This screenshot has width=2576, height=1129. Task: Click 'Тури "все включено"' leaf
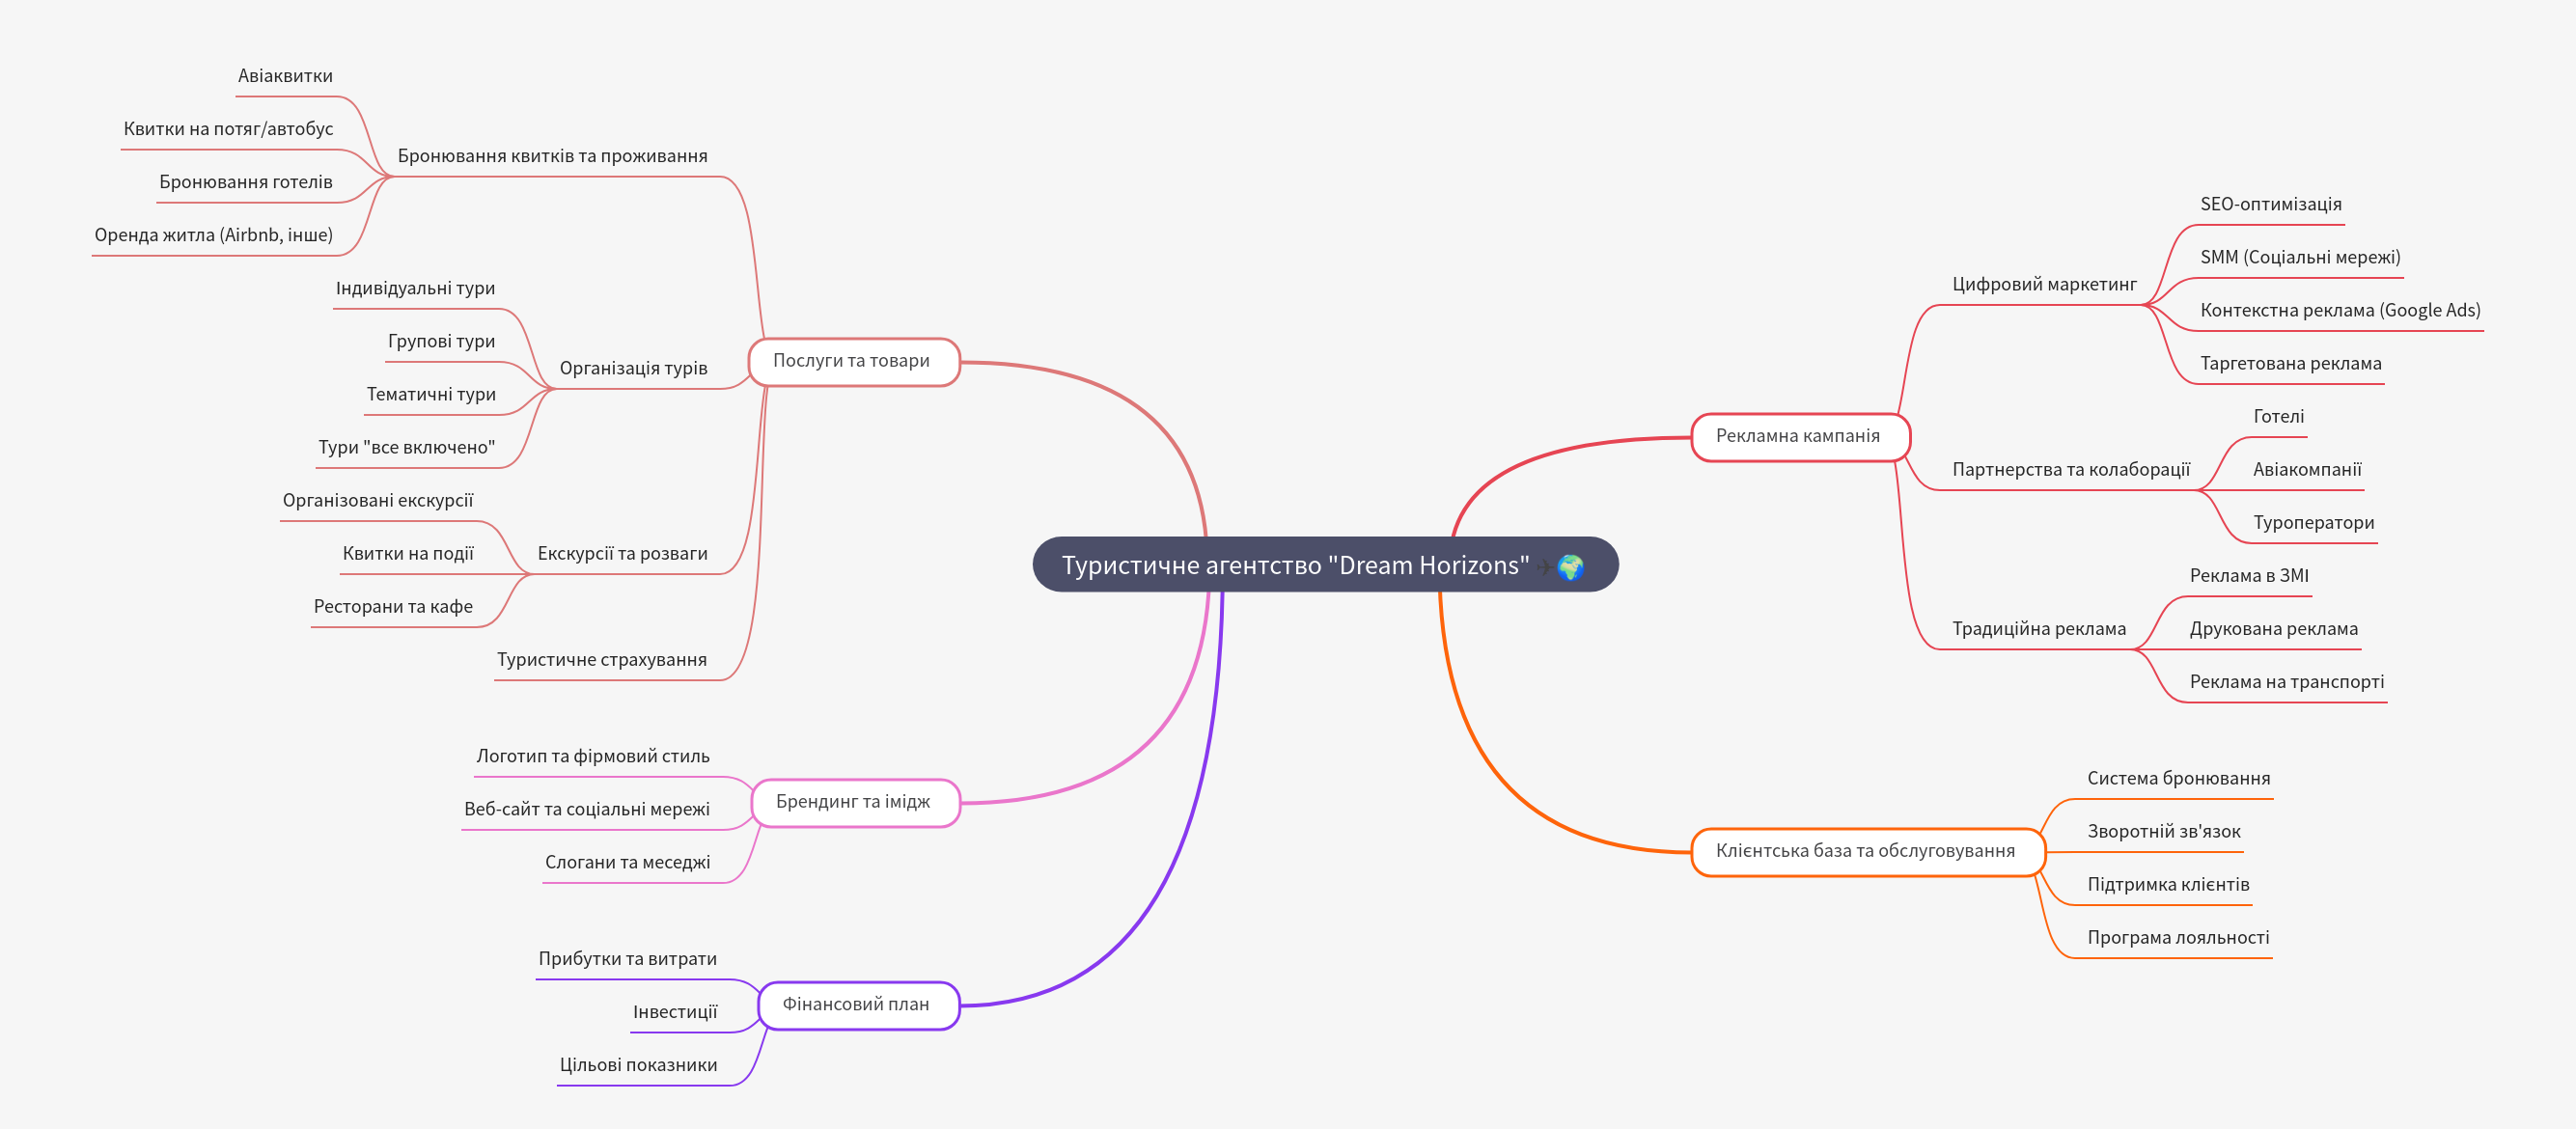(406, 447)
